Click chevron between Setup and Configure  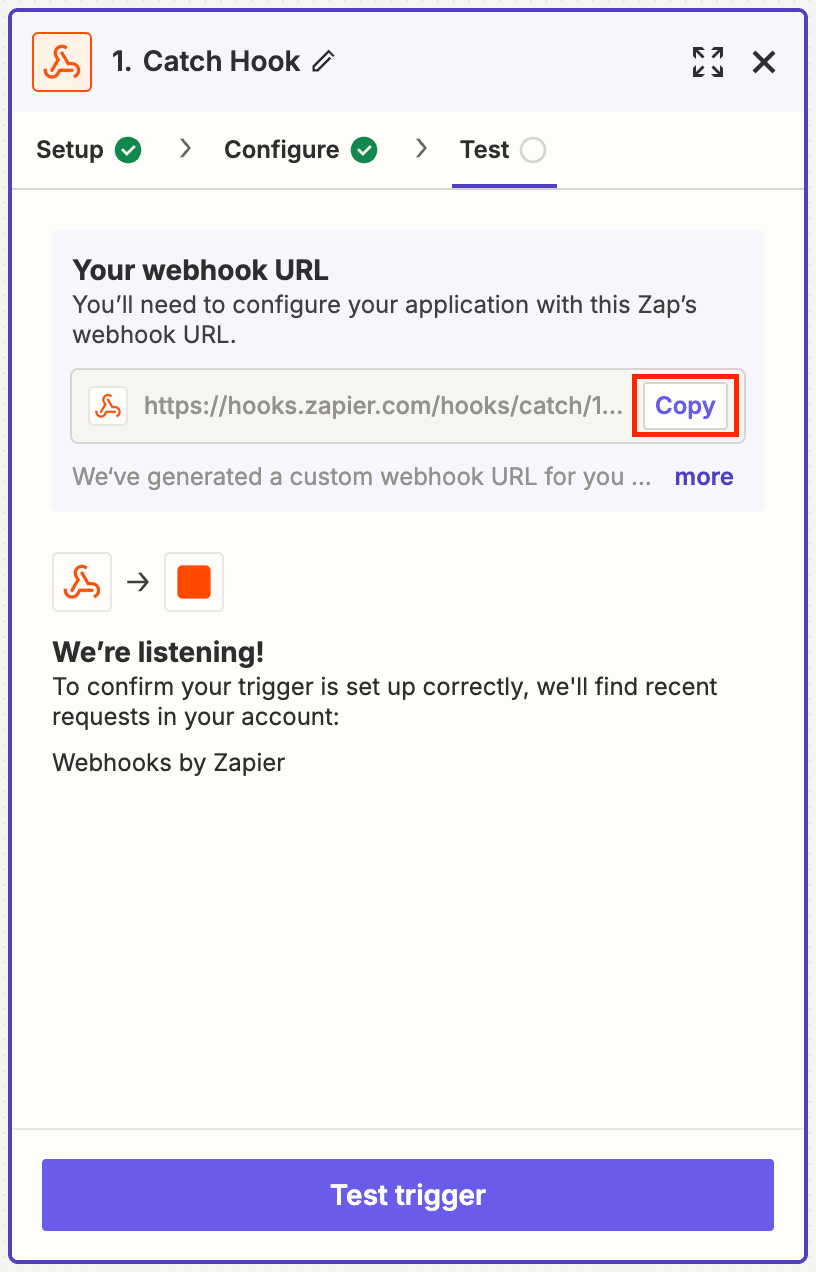point(185,149)
